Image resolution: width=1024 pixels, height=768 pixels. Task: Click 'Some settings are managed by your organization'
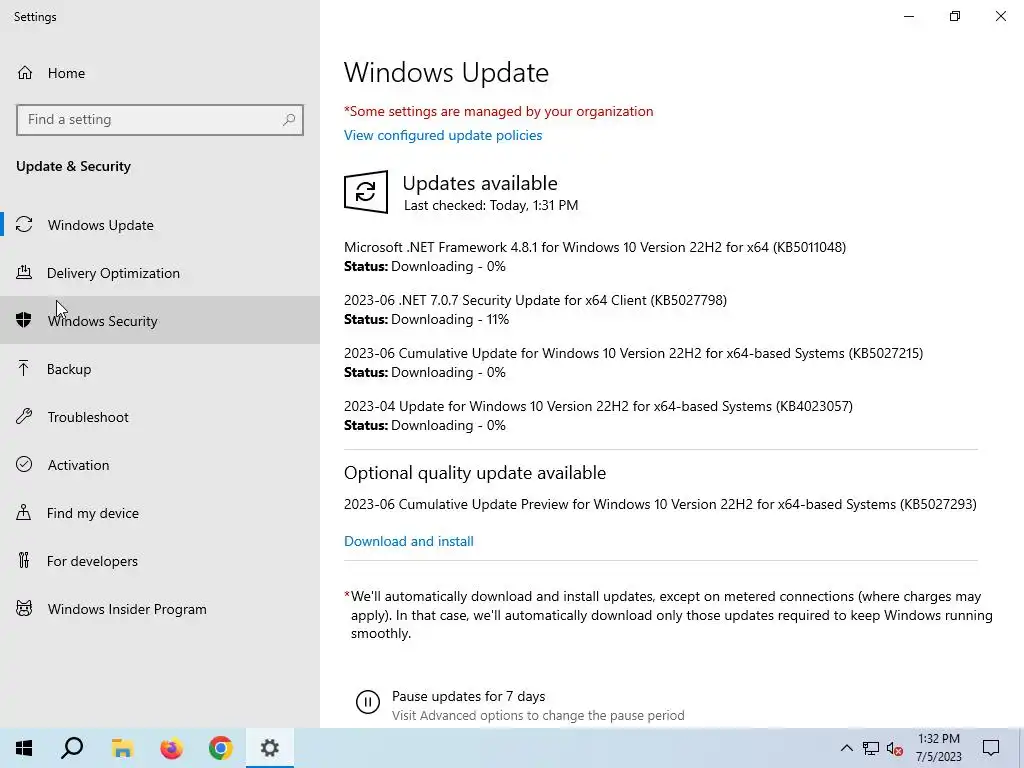click(x=498, y=111)
